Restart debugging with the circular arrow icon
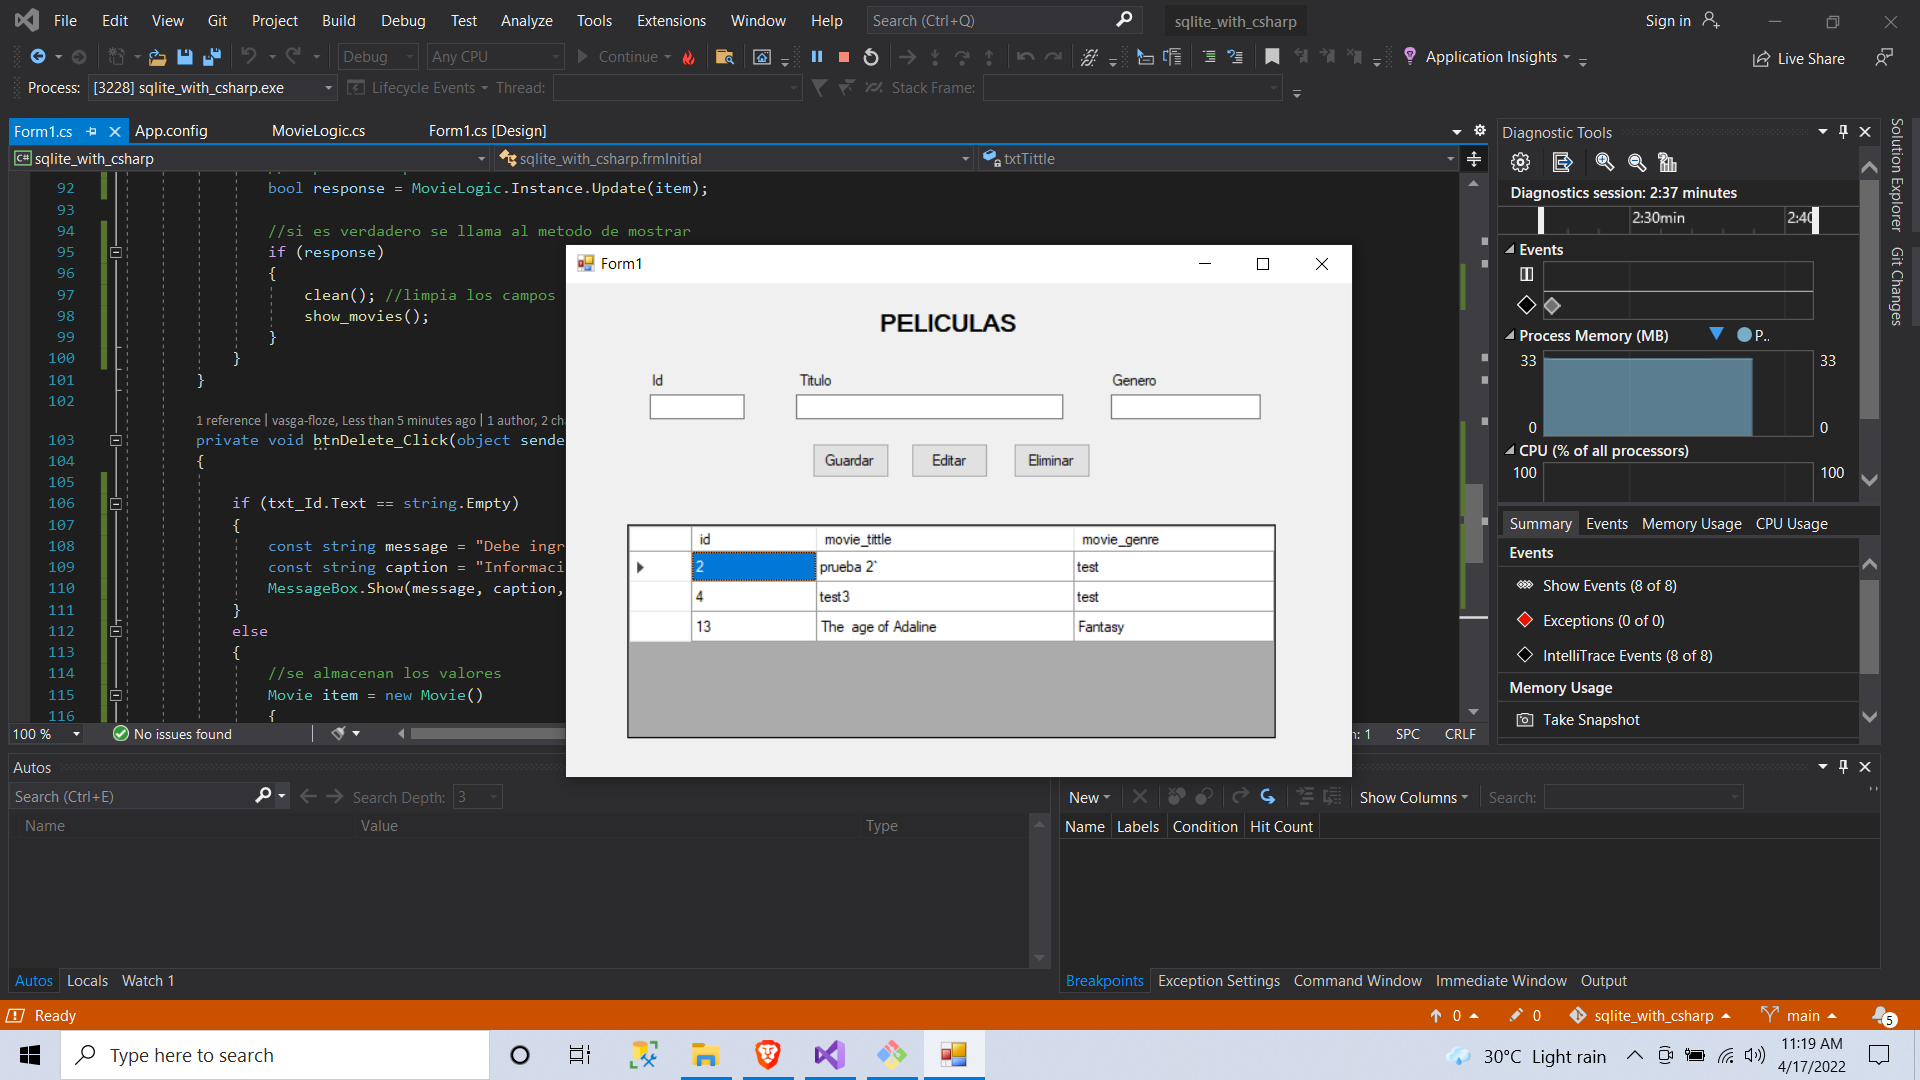Viewport: 1920px width, 1080px height. click(x=871, y=57)
